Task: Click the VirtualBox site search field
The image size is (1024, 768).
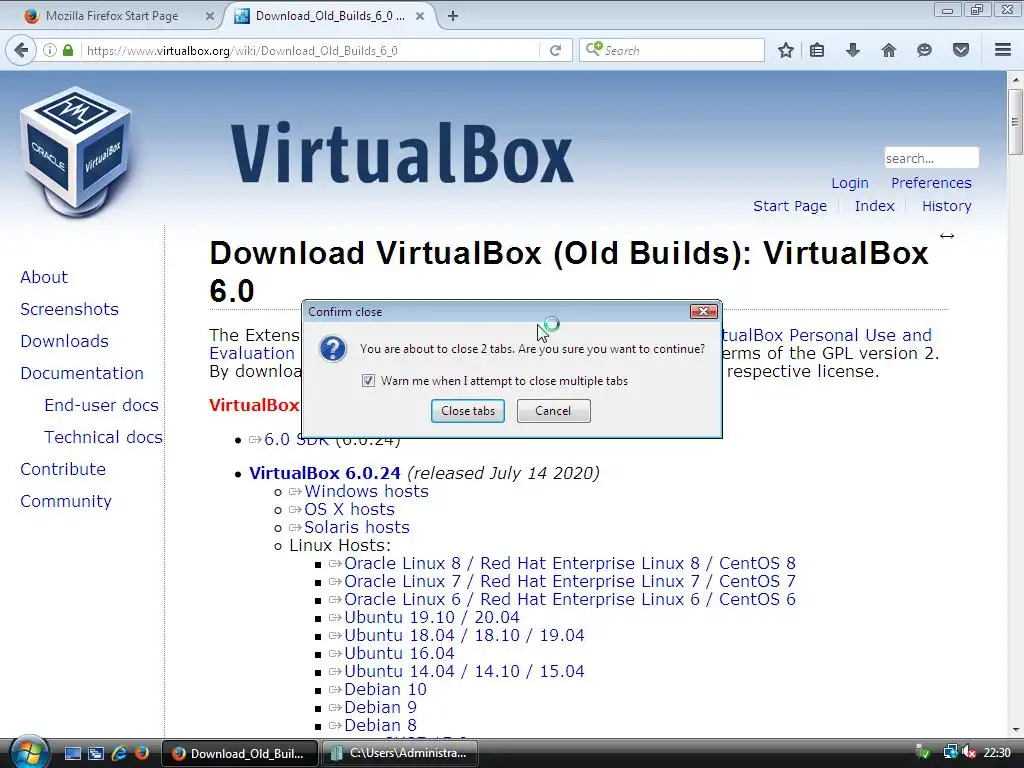Action: click(x=931, y=158)
